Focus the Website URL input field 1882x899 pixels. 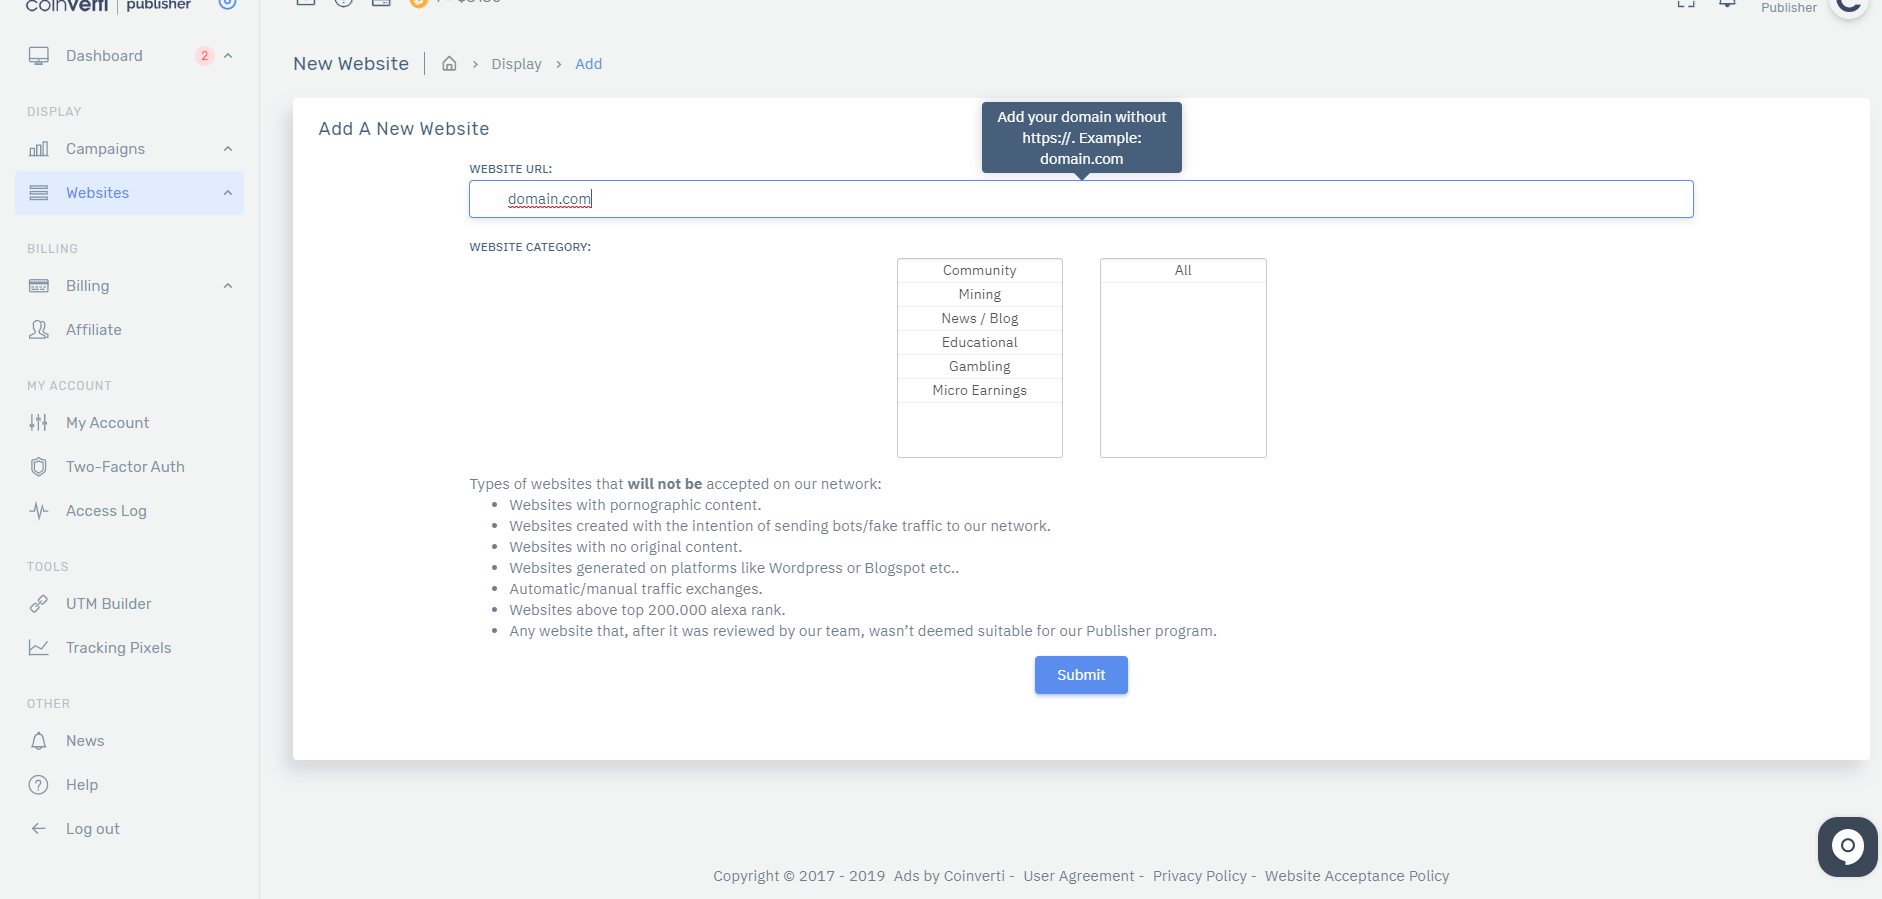click(1081, 199)
